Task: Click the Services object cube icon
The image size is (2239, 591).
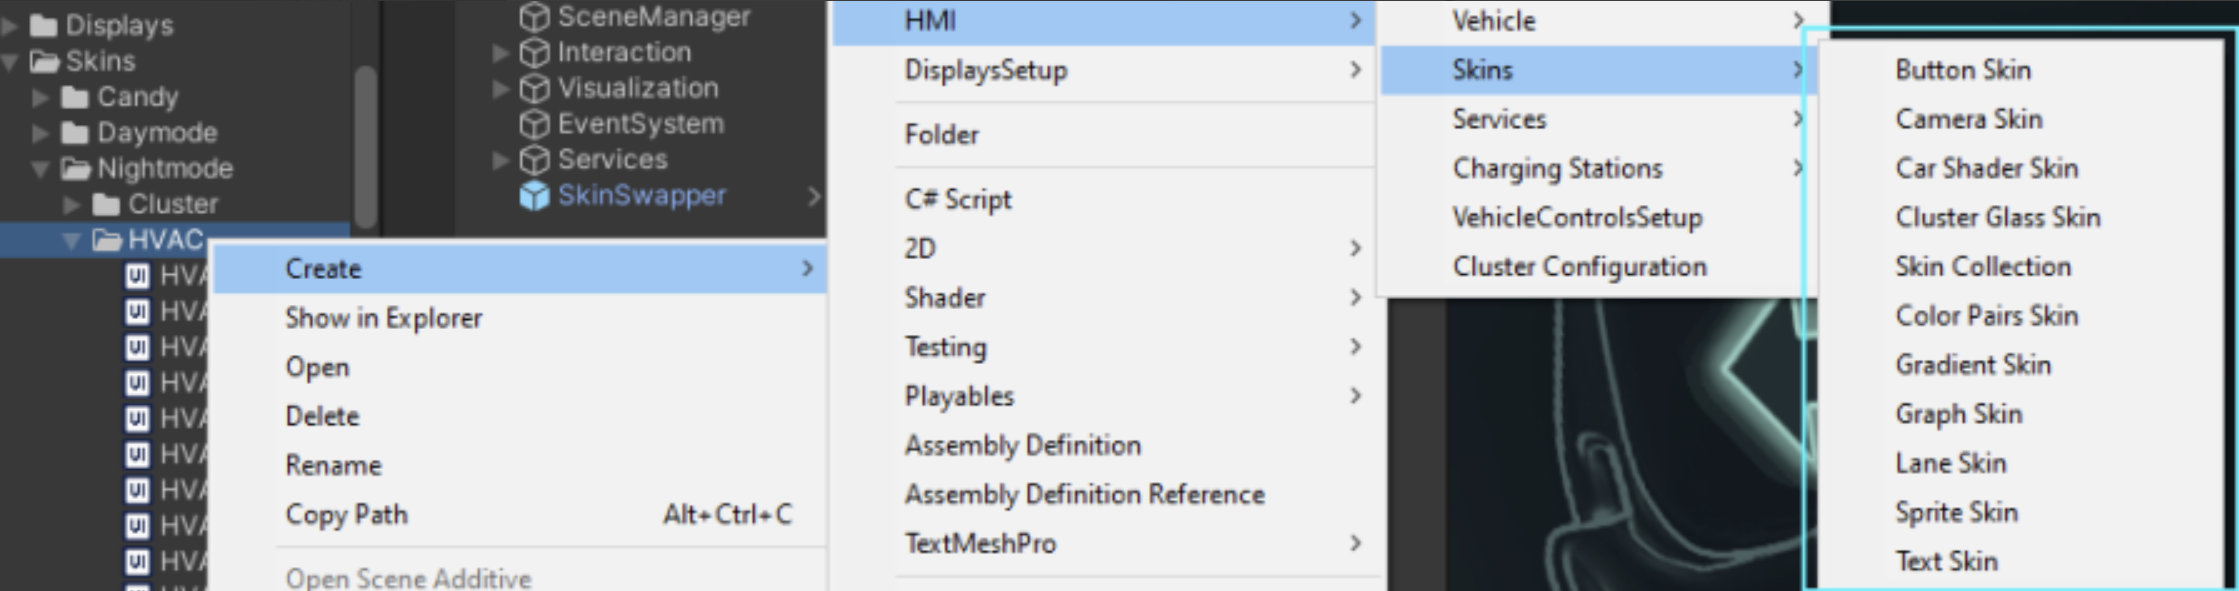Action: coord(535,160)
